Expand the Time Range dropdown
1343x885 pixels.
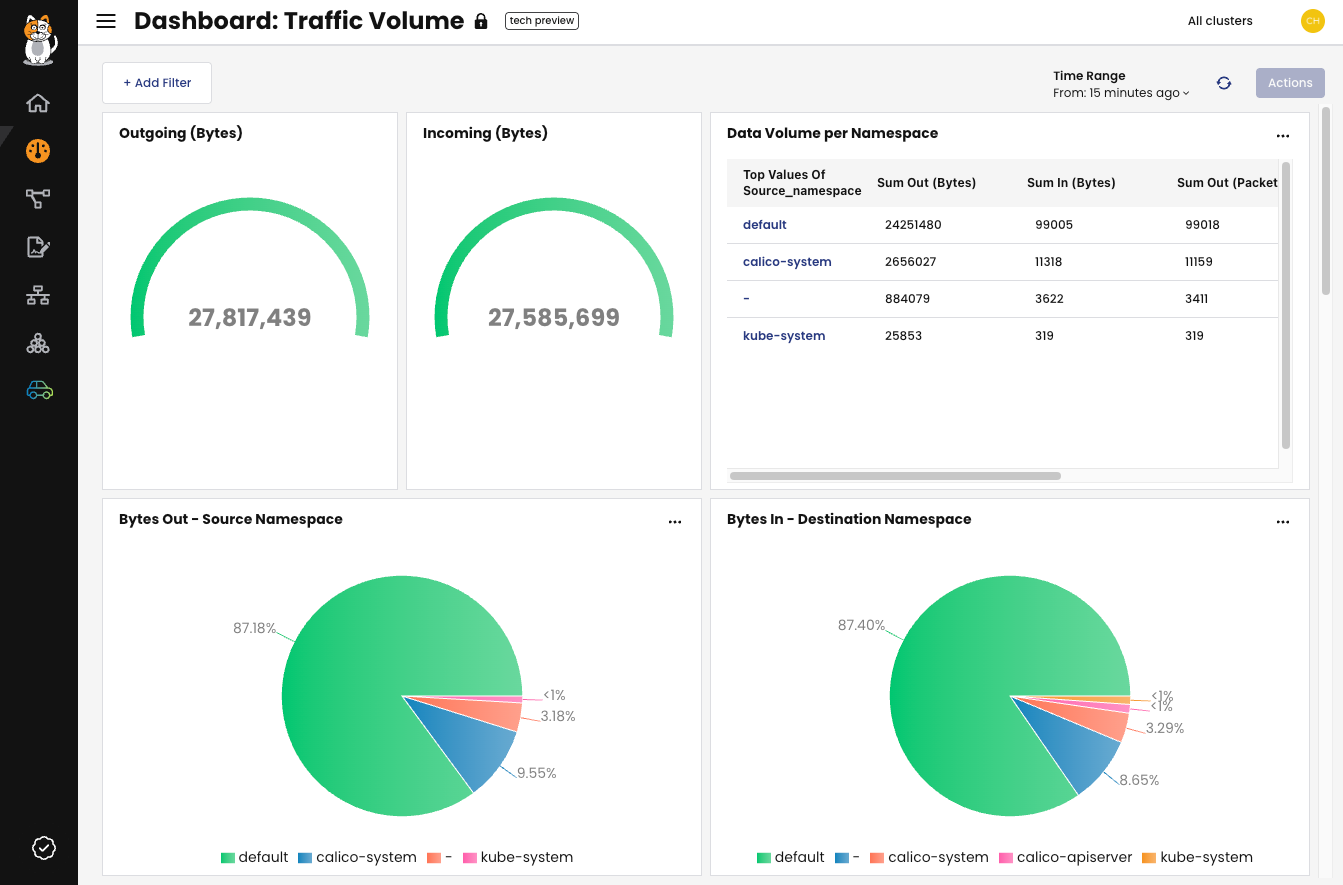click(1119, 92)
